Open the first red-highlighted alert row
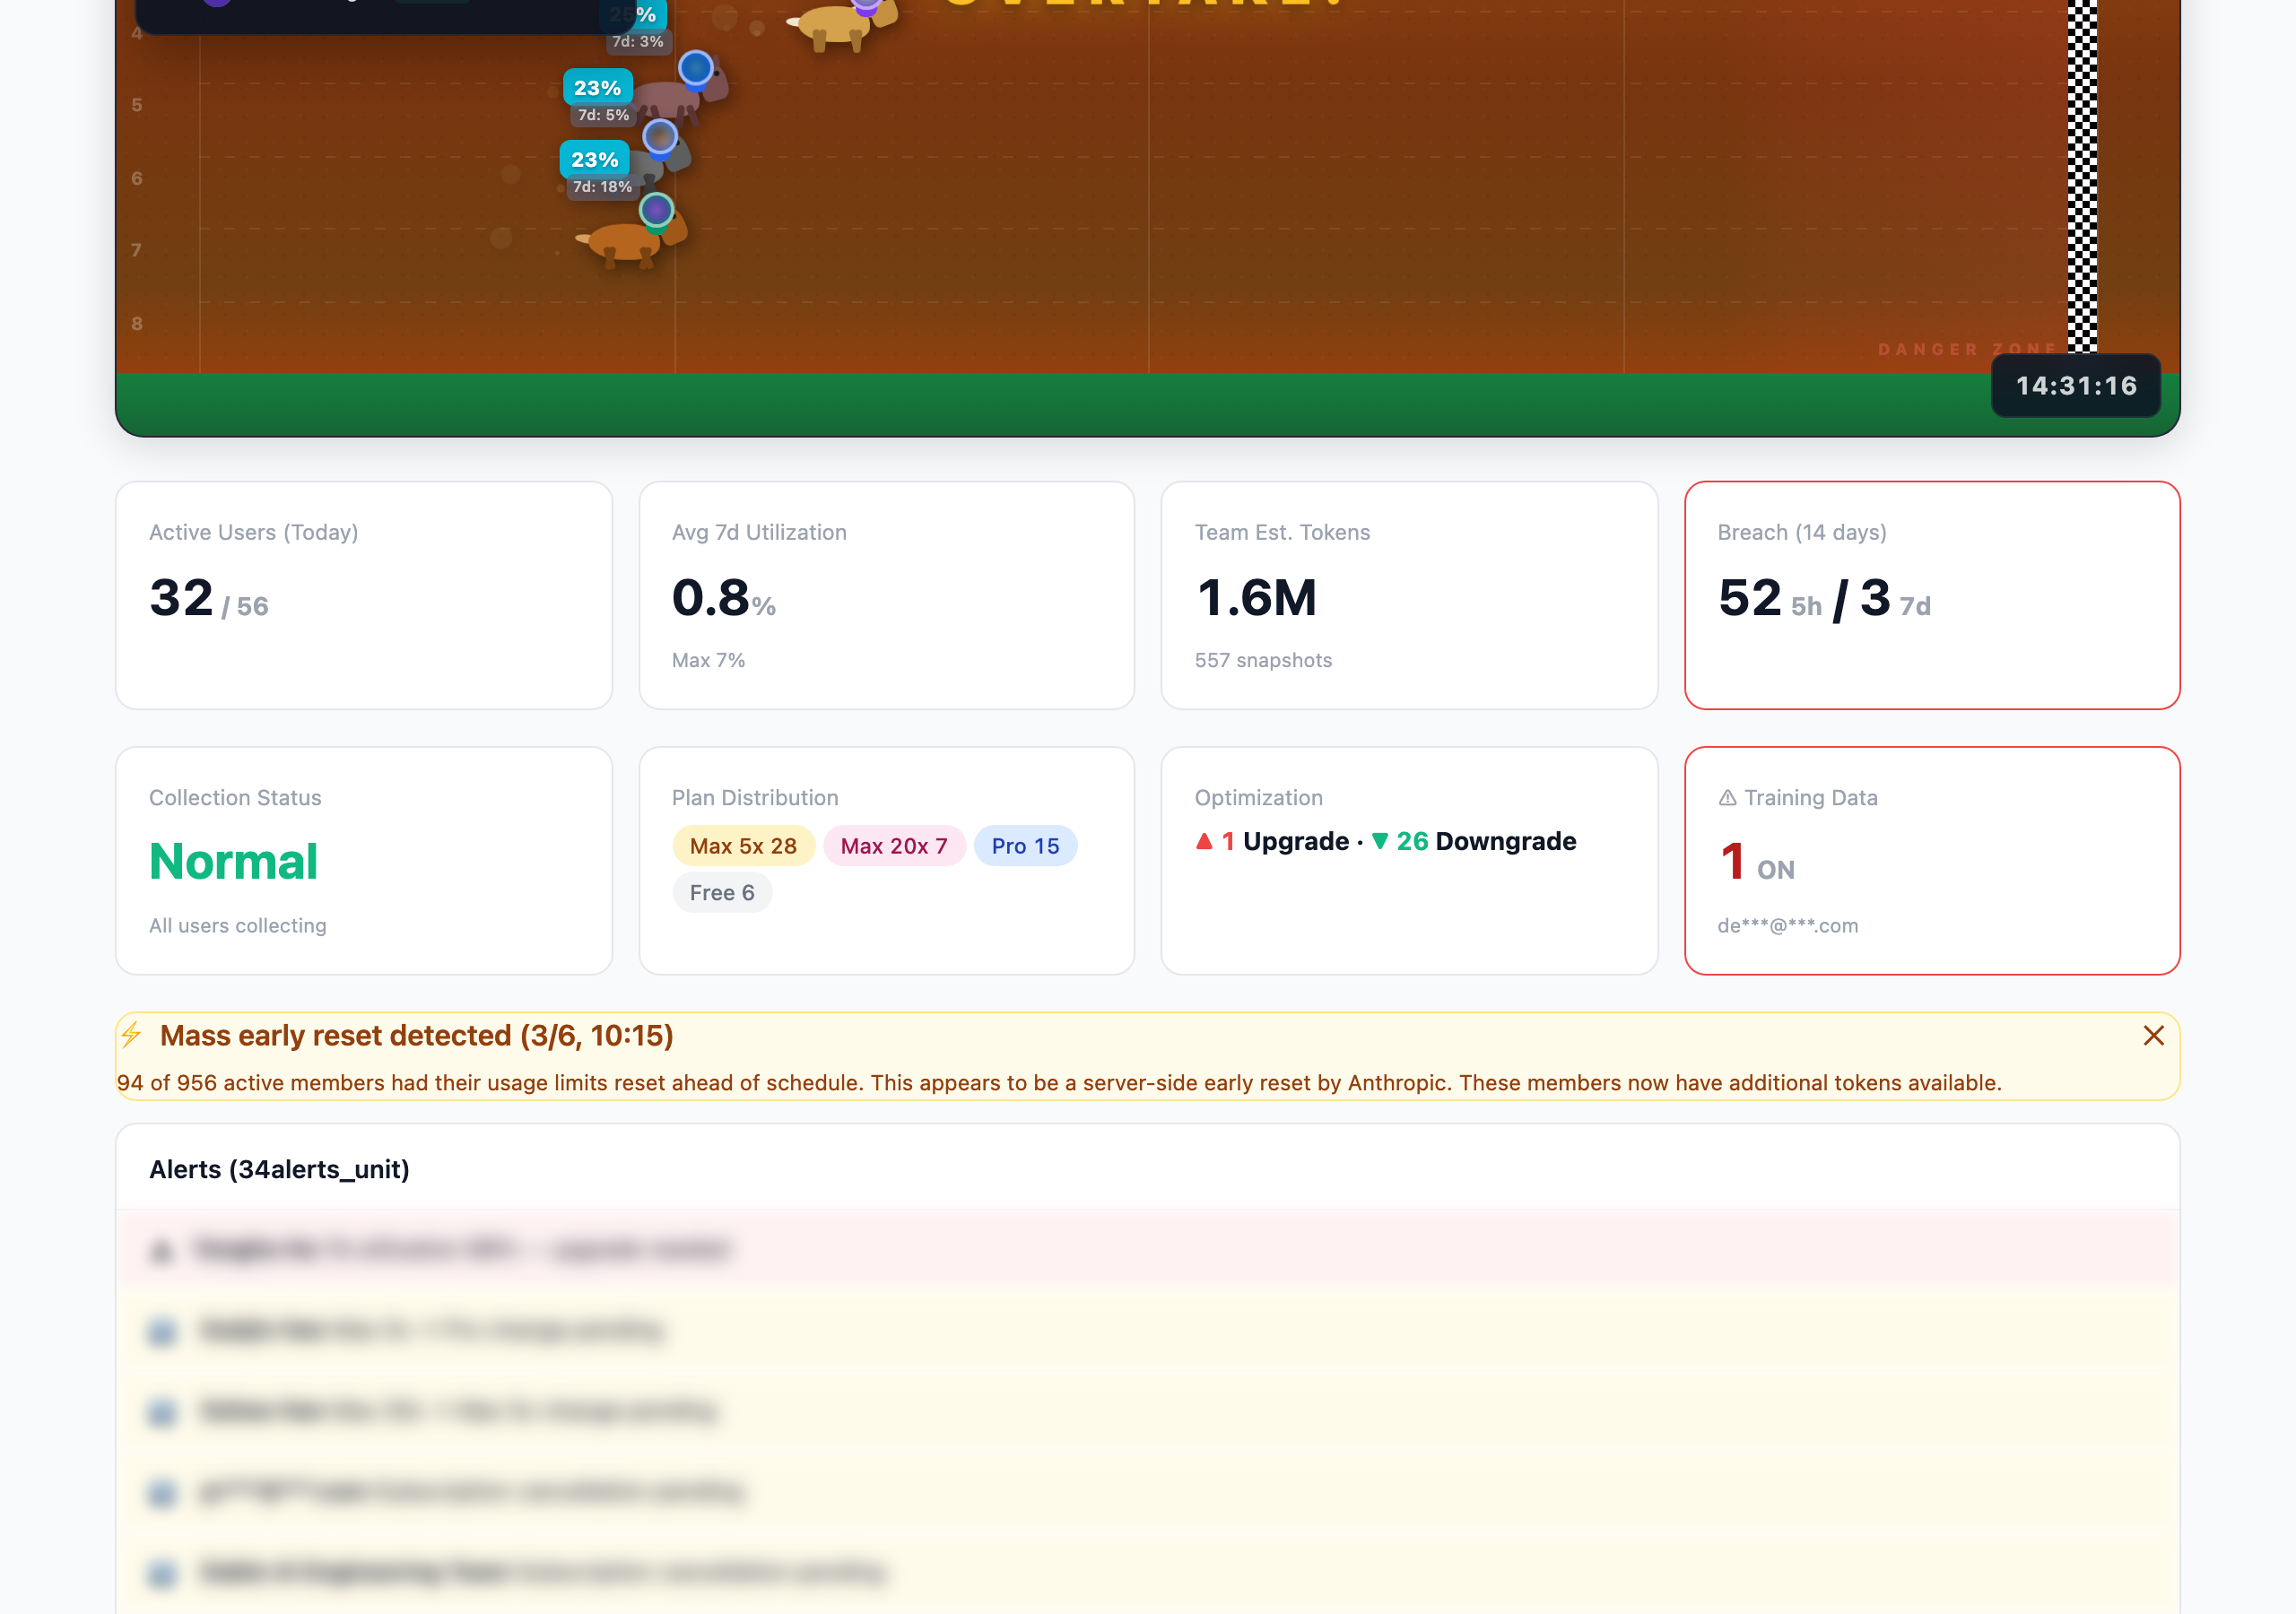2296x1614 pixels. (x=1147, y=1249)
